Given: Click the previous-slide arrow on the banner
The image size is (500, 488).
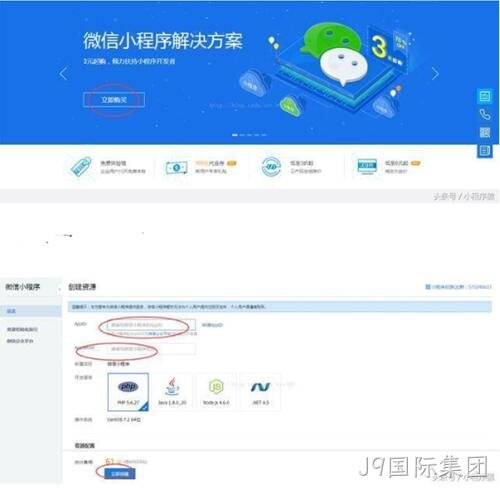Looking at the screenshot, I should point(63,73).
